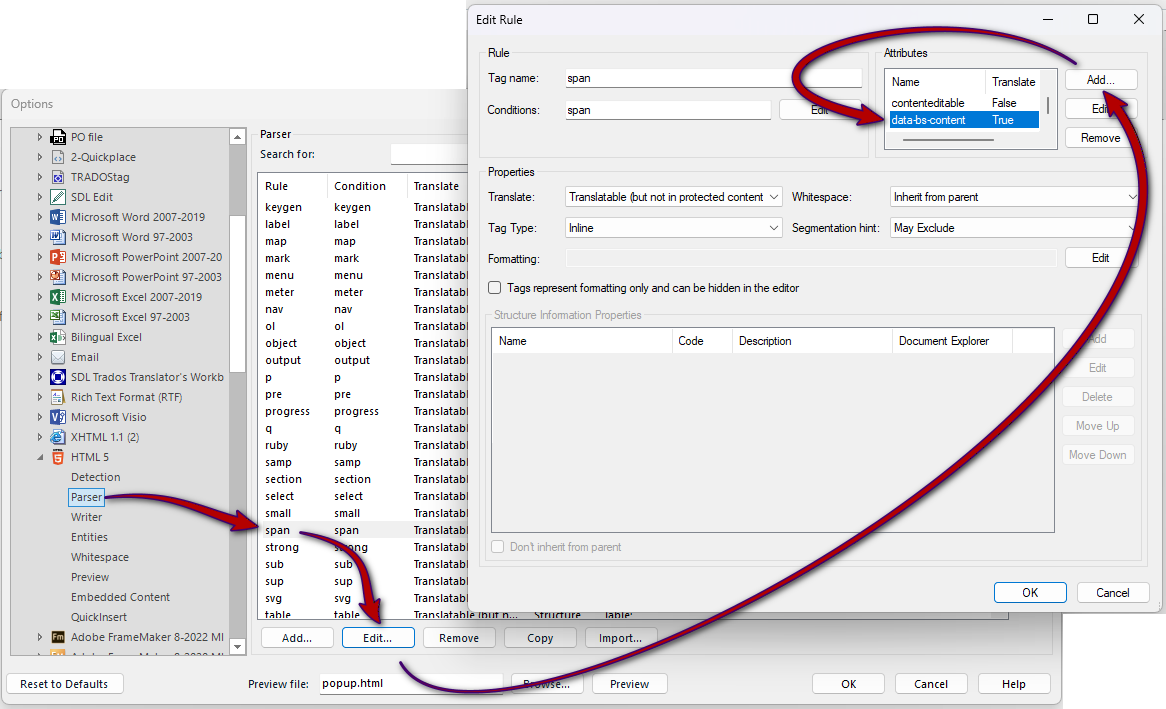Expand the Tag Type combo box
Image resolution: width=1166 pixels, height=709 pixels.
(772, 227)
